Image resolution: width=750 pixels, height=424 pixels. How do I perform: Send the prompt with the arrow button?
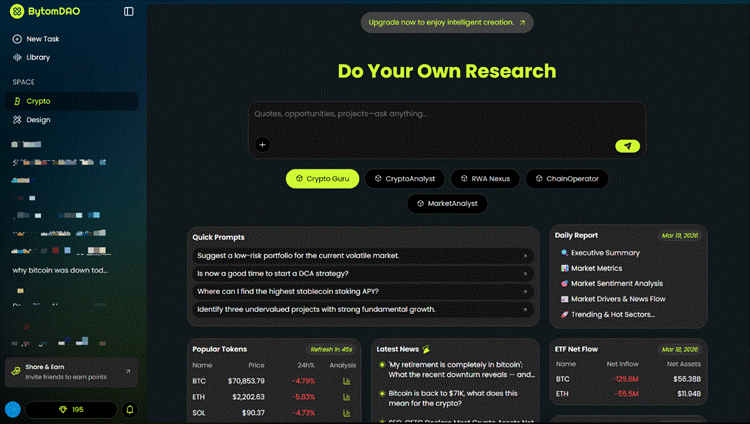point(628,146)
